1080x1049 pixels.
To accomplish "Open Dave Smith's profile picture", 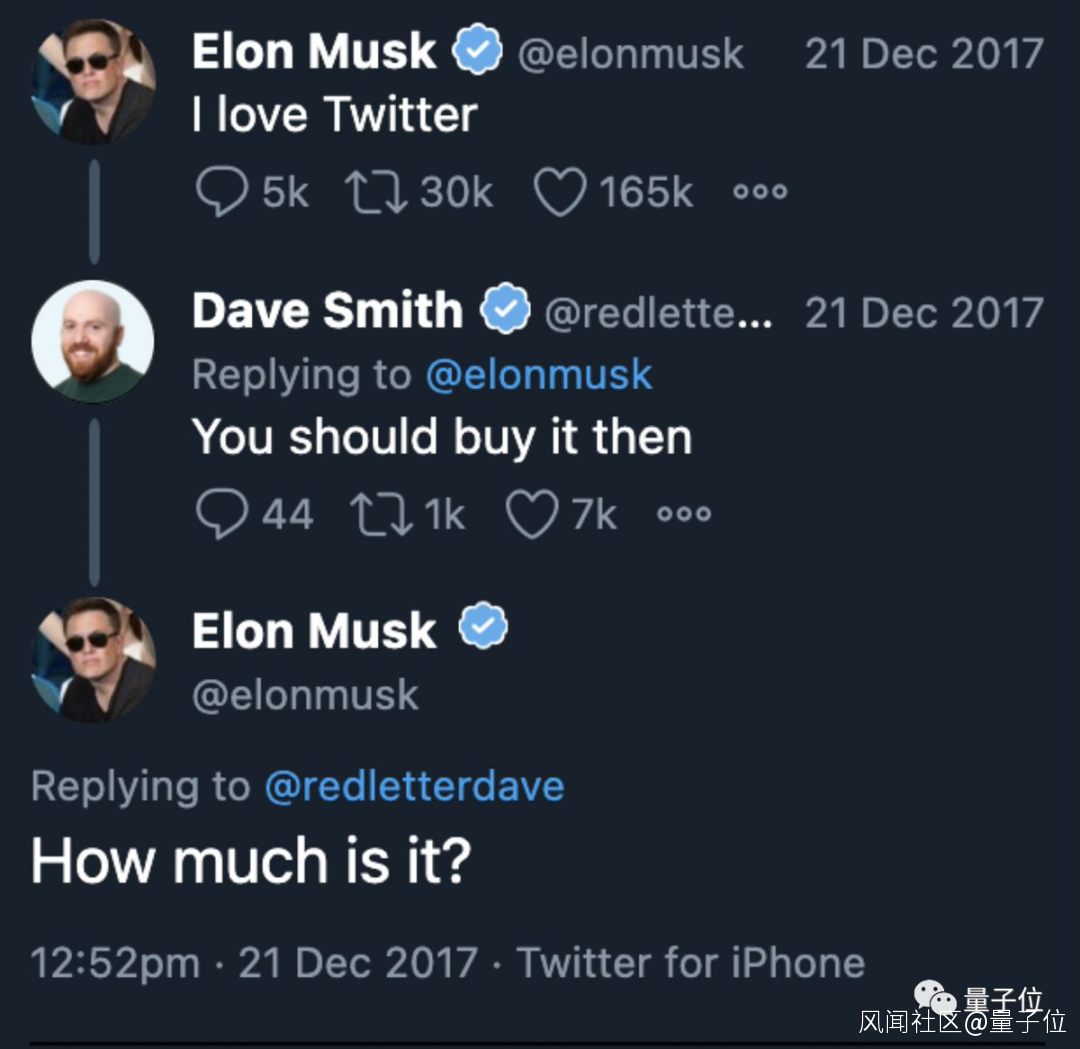I will (x=93, y=341).
